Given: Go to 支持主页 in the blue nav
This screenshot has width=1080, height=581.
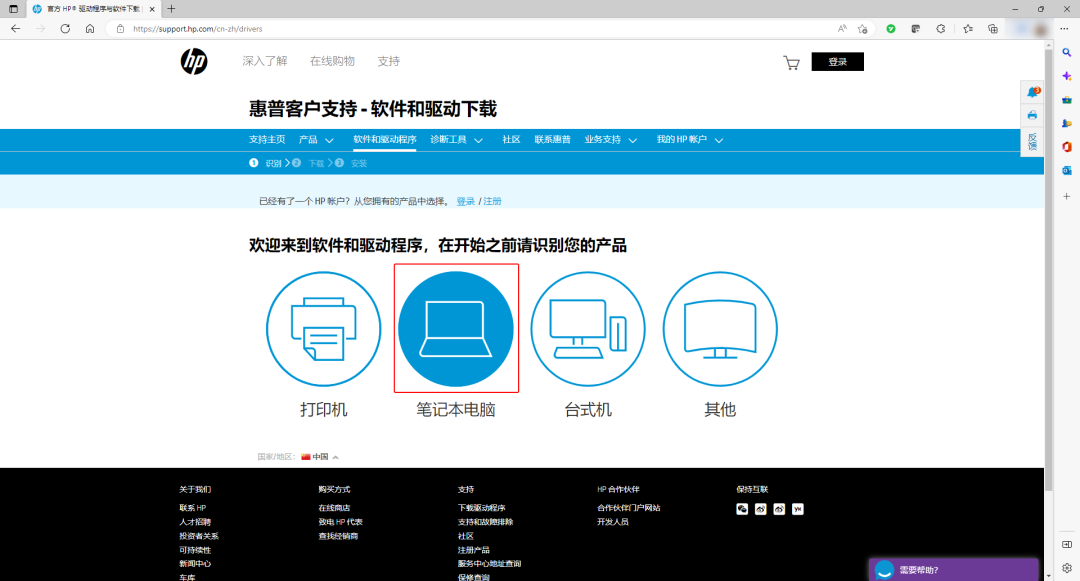Looking at the screenshot, I should click(x=267, y=140).
